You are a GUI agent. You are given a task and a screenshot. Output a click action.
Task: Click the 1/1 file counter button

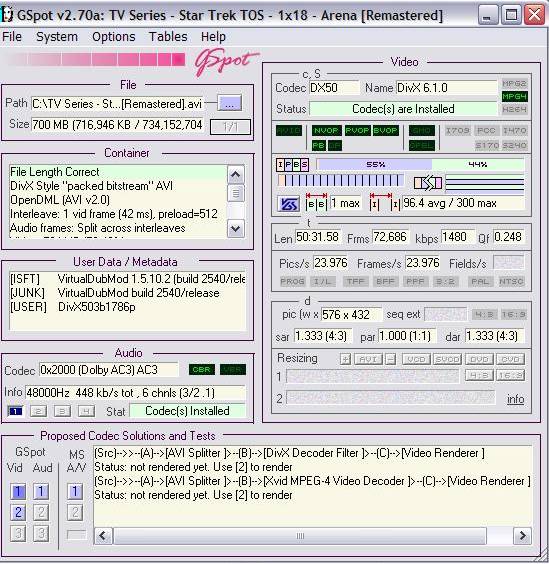(x=230, y=127)
